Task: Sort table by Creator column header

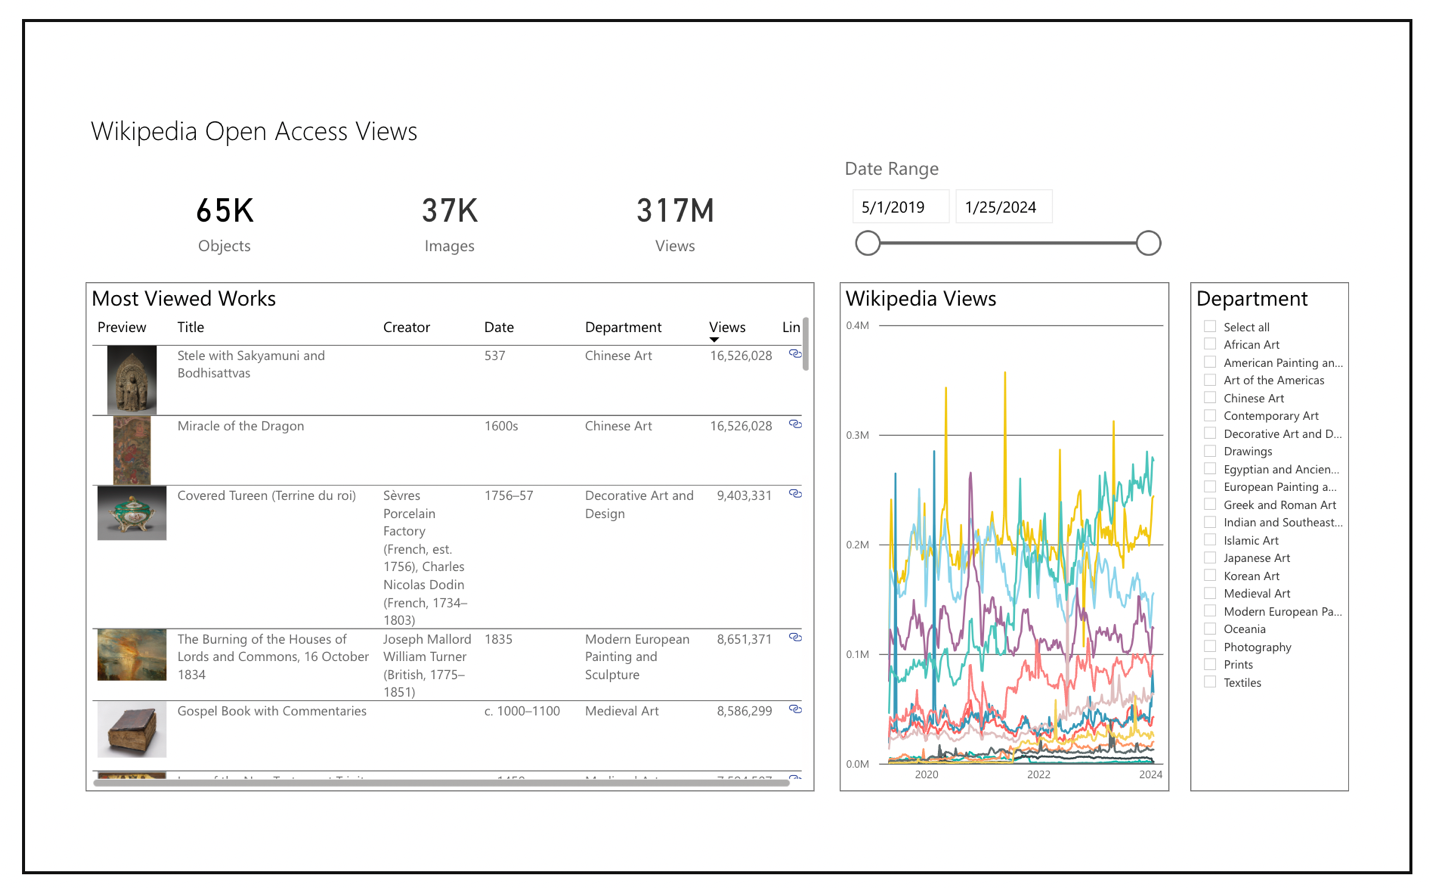Action: coord(406,327)
